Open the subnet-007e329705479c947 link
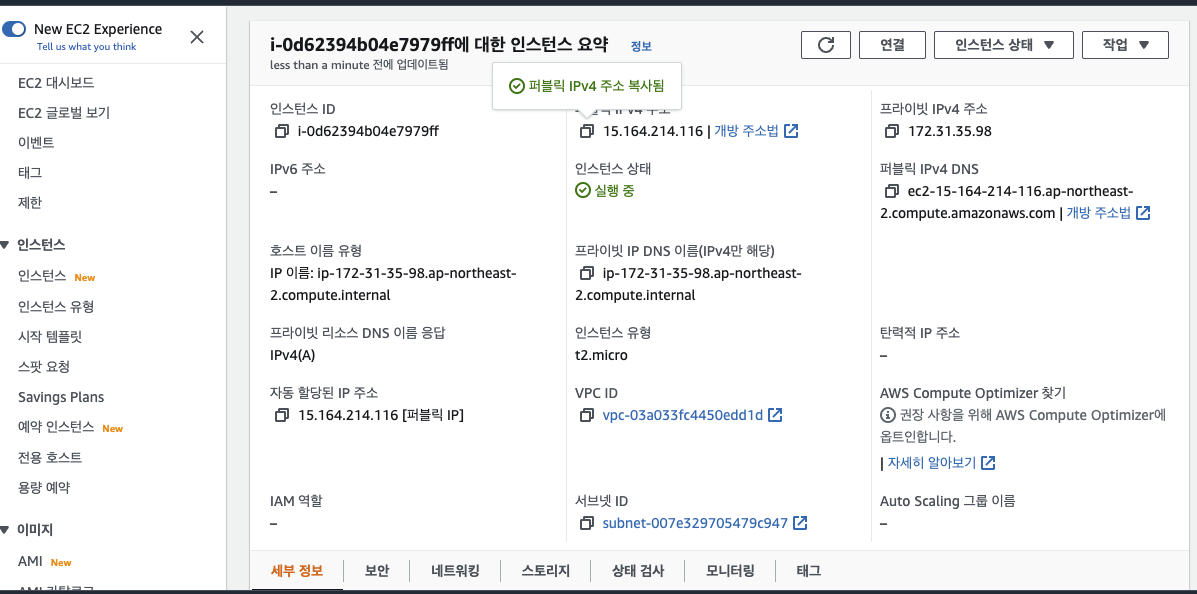The height and width of the screenshot is (594, 1197). click(695, 524)
